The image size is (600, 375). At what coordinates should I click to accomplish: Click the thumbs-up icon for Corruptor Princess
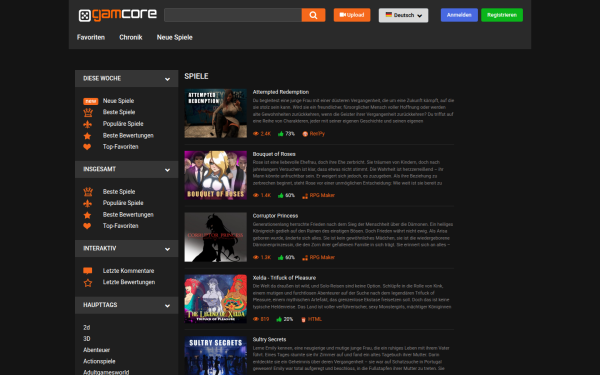tap(281, 257)
